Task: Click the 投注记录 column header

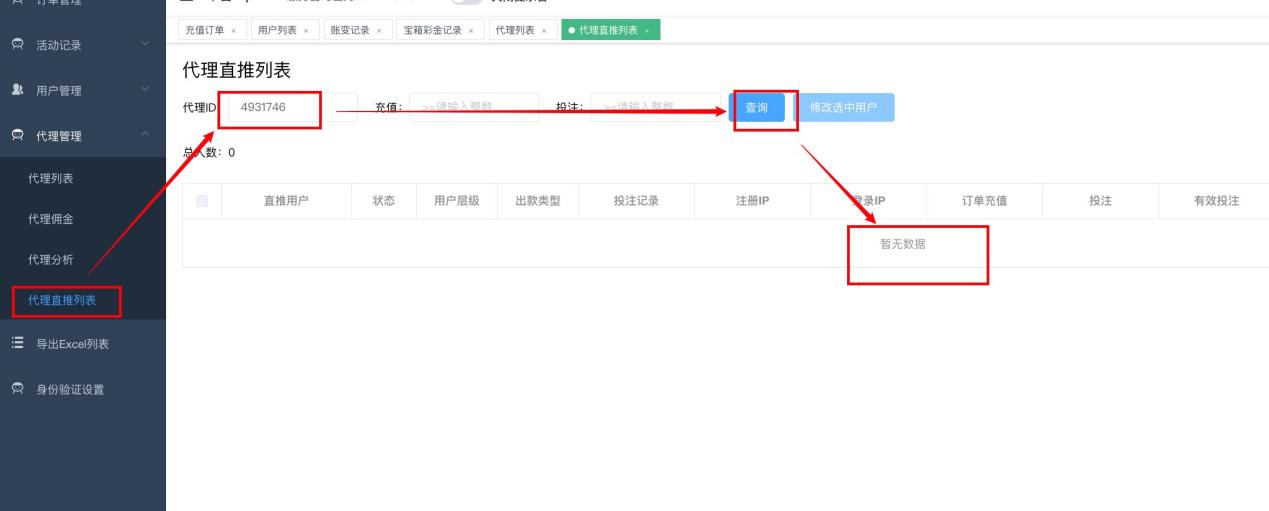Action: pyautogui.click(x=636, y=201)
